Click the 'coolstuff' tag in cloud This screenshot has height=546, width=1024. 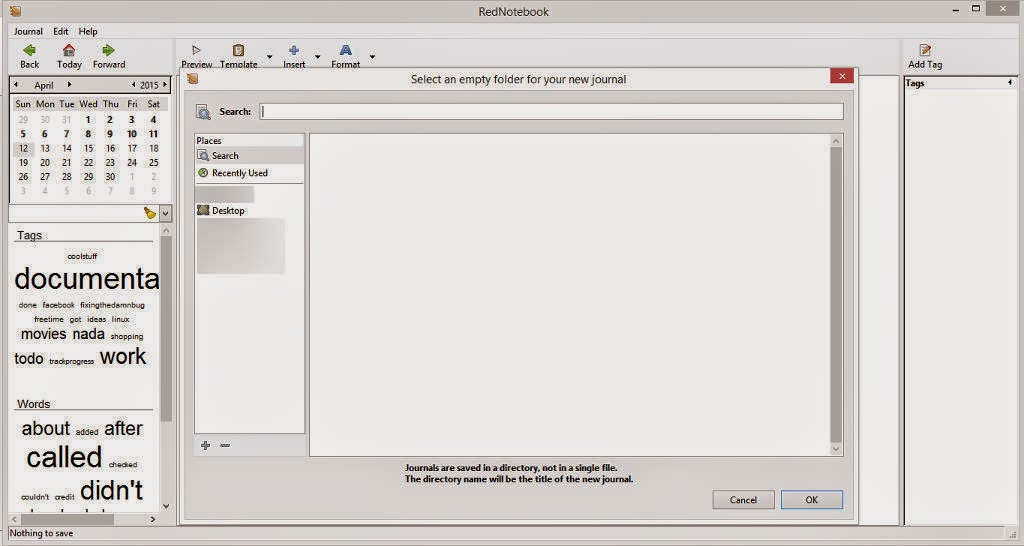(82, 256)
